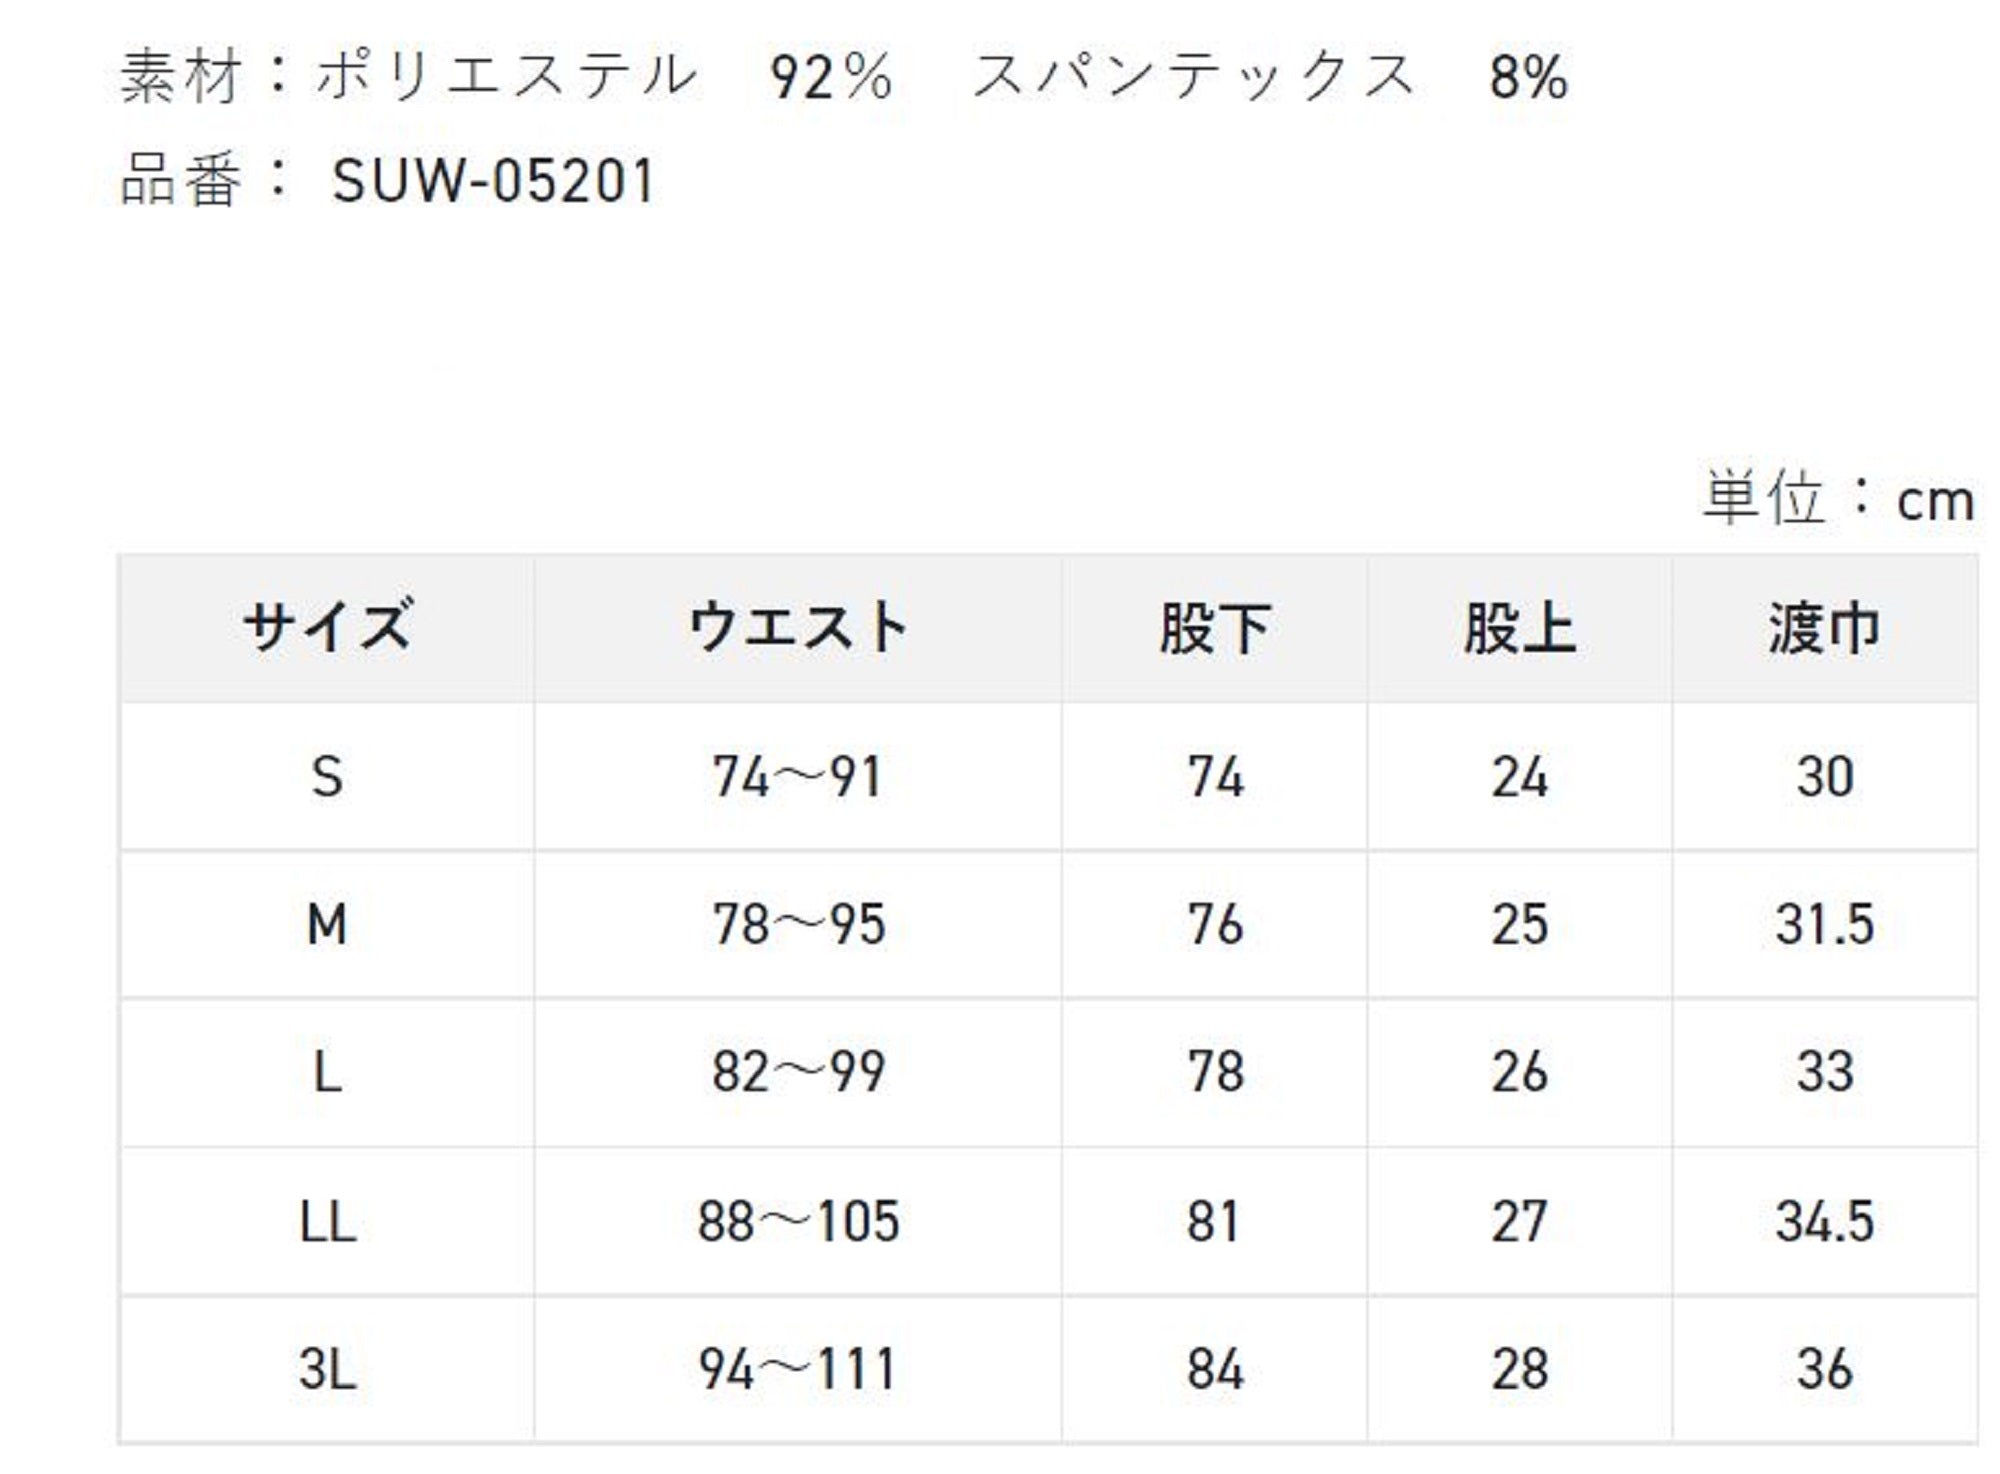Select the LL size row label
The image size is (2000, 1474).
[327, 1221]
